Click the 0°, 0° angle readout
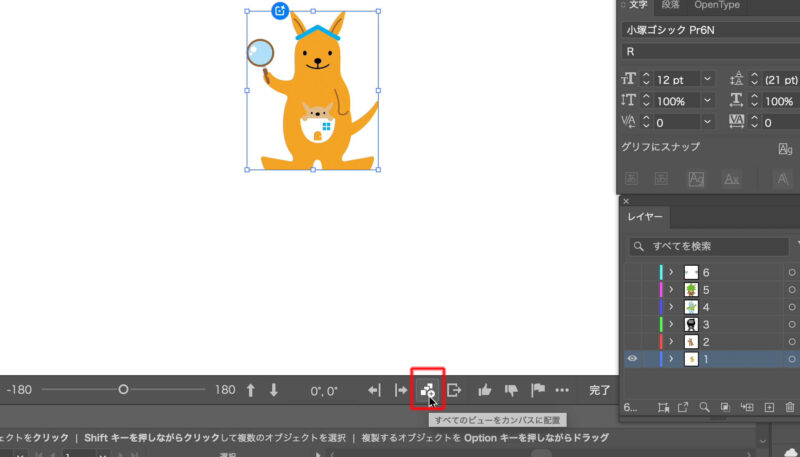The image size is (800, 457). coord(324,391)
